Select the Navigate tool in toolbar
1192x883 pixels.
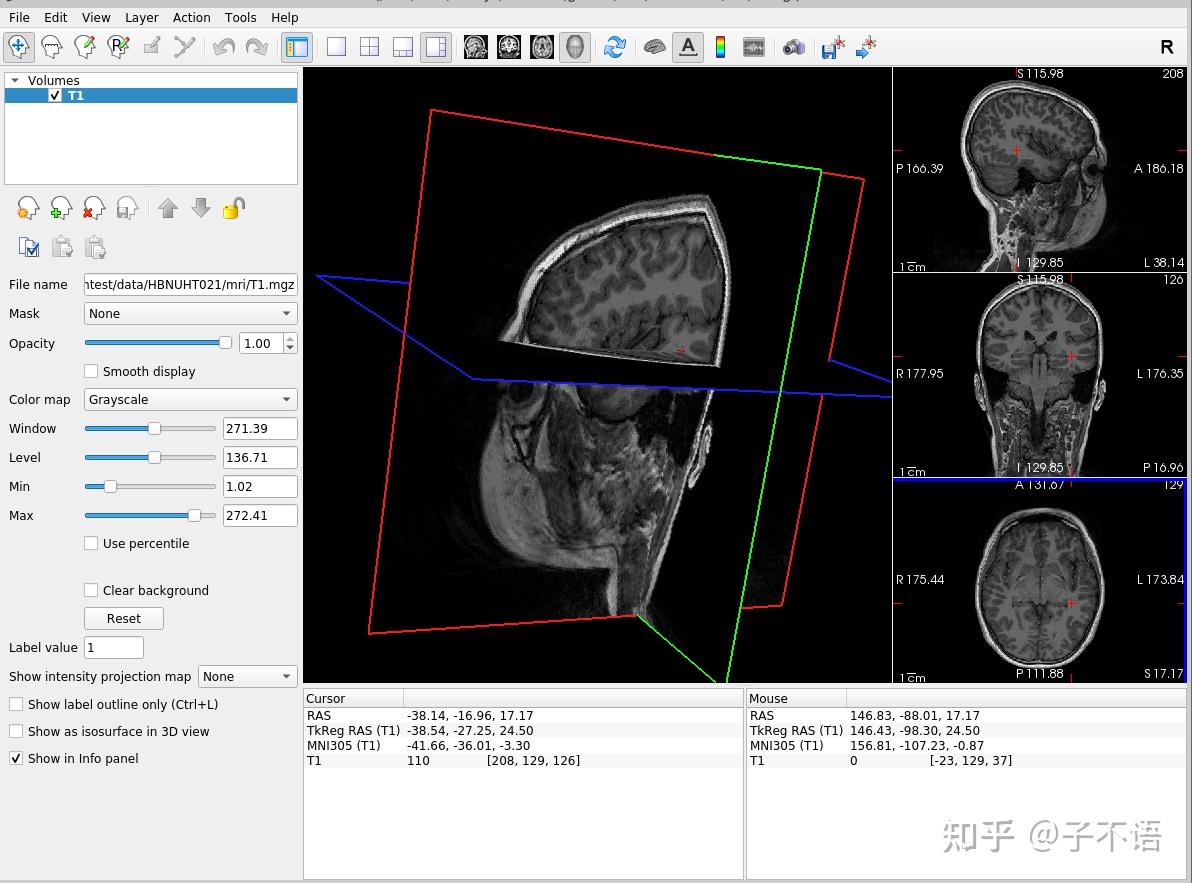pos(19,47)
